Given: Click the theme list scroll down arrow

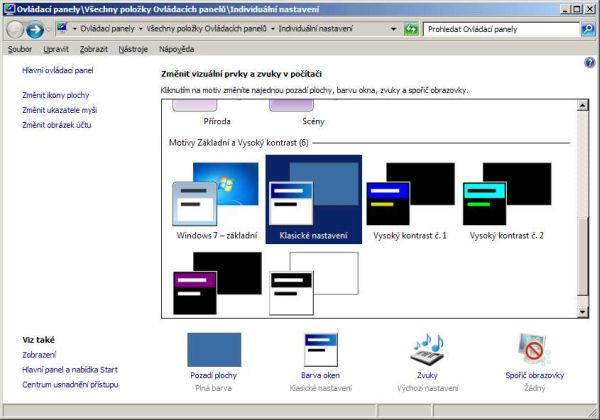Looking at the screenshot, I should 582,312.
